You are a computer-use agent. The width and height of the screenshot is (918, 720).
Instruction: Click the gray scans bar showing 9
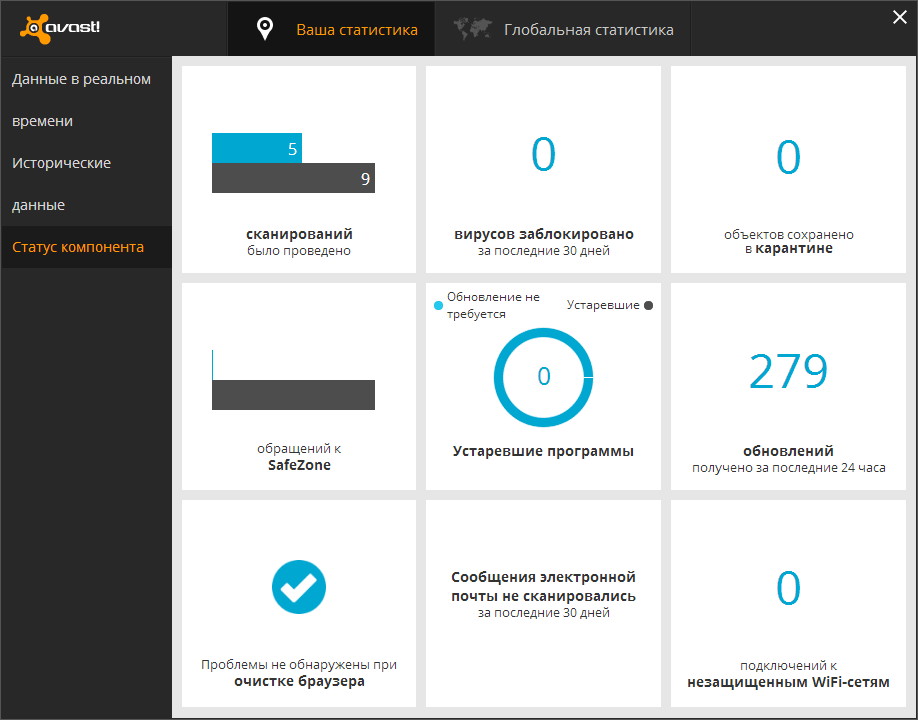point(293,178)
